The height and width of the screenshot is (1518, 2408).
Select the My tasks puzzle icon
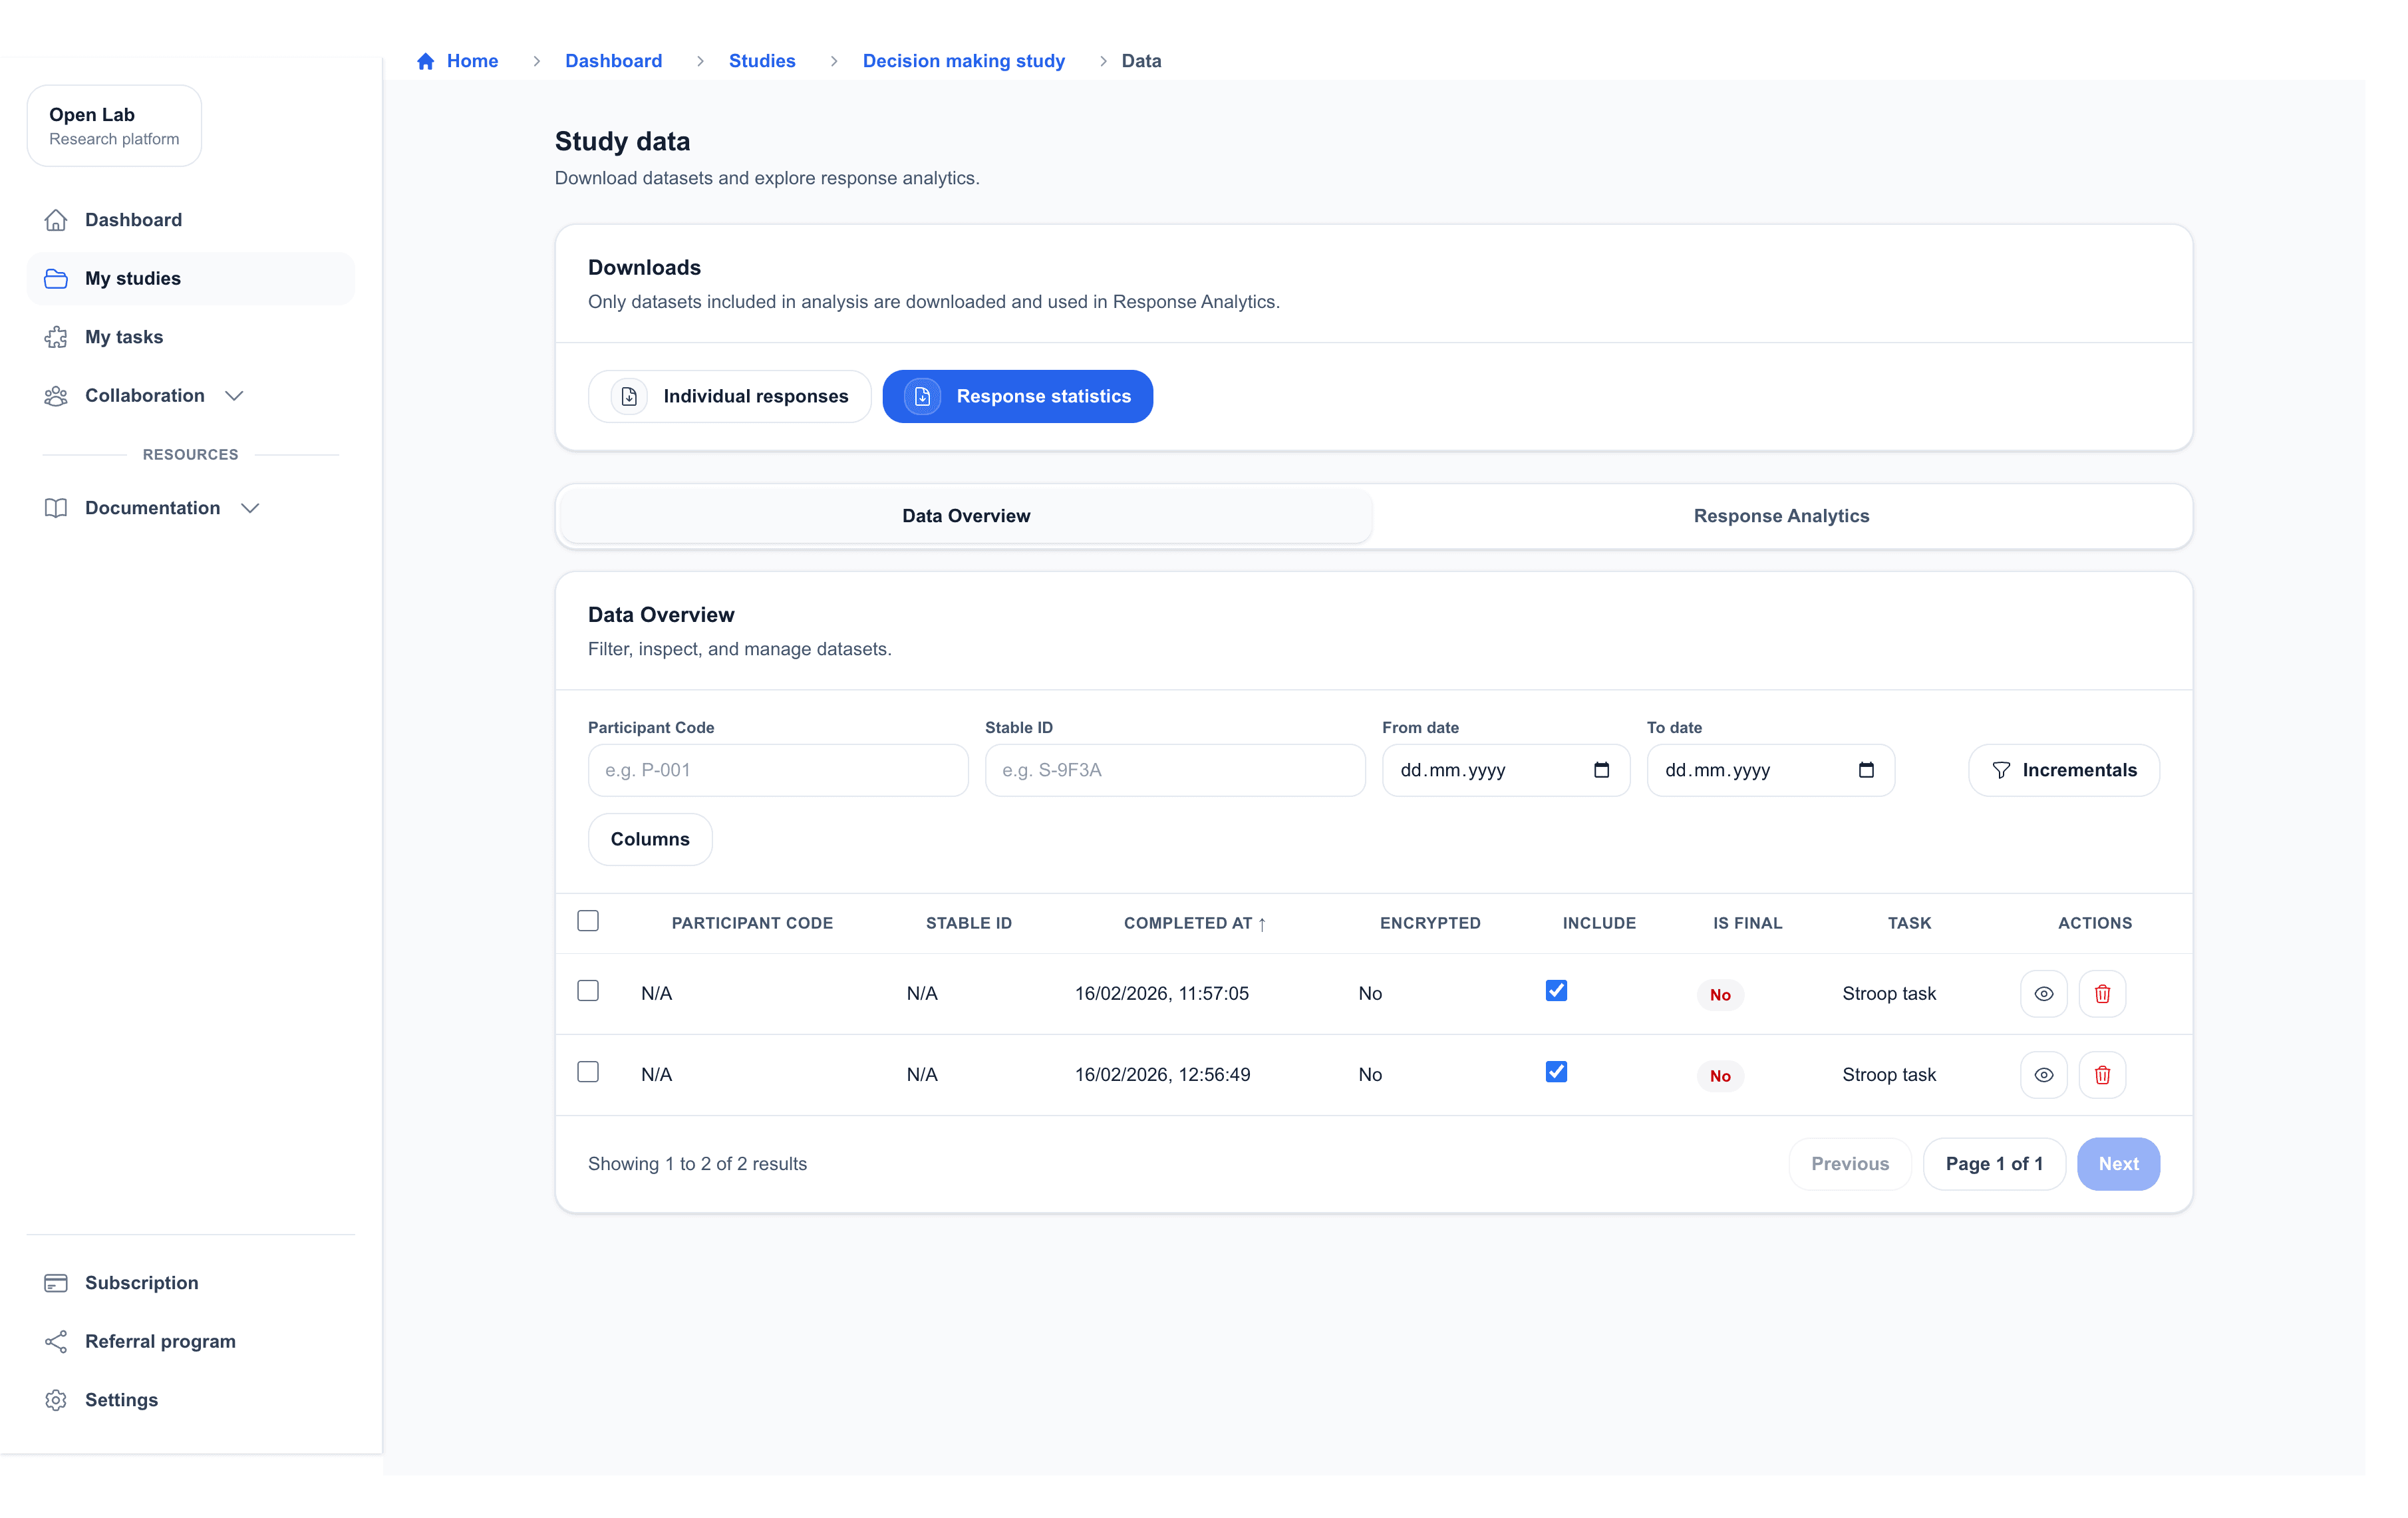tap(56, 337)
